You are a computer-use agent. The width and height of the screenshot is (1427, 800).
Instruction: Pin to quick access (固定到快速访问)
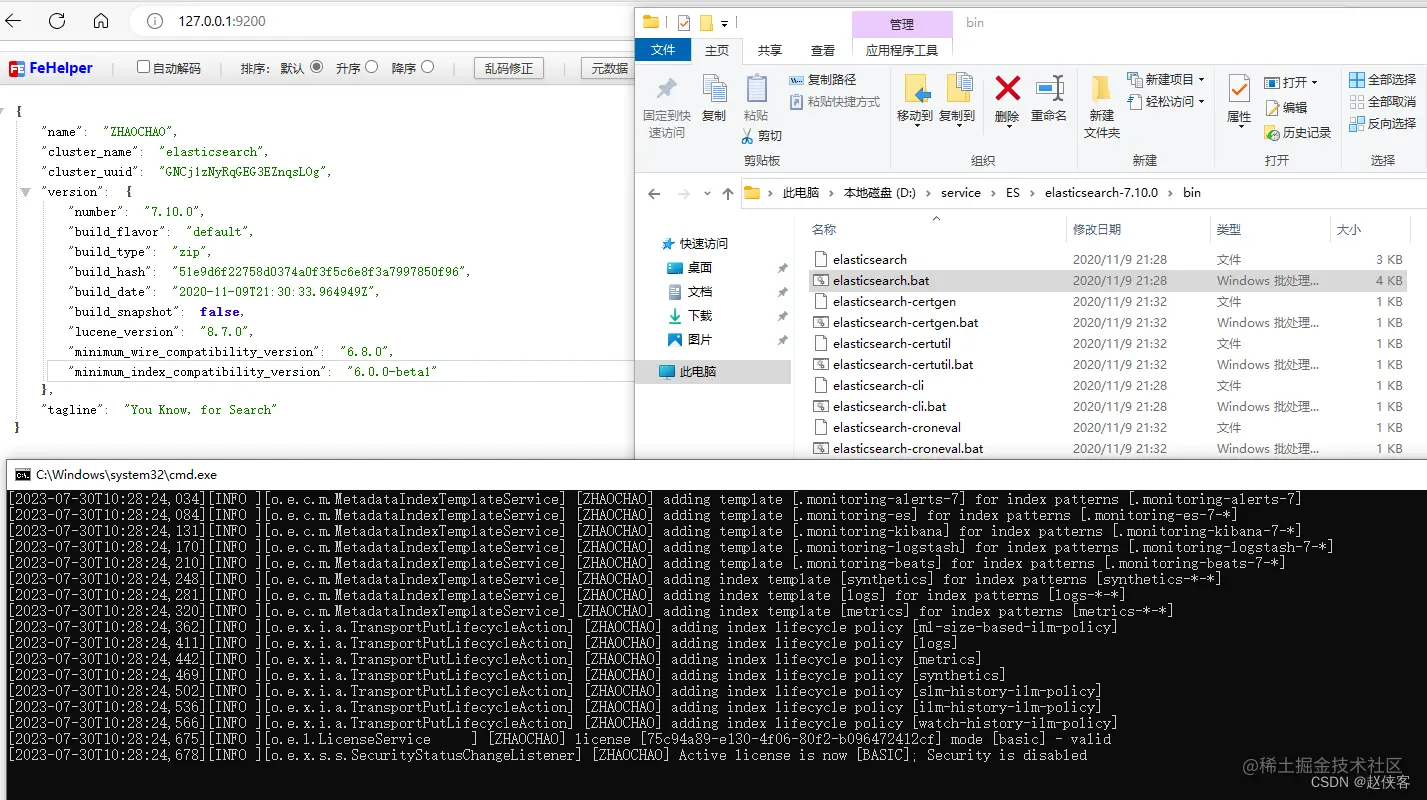(666, 107)
